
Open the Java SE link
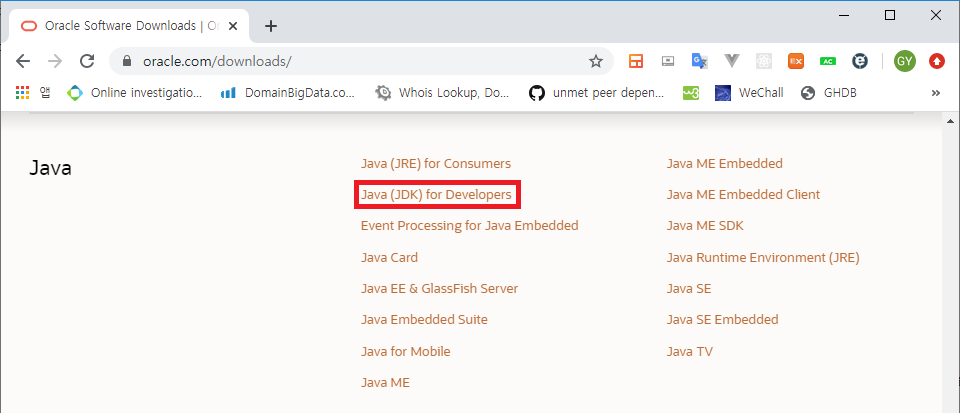[x=689, y=288]
